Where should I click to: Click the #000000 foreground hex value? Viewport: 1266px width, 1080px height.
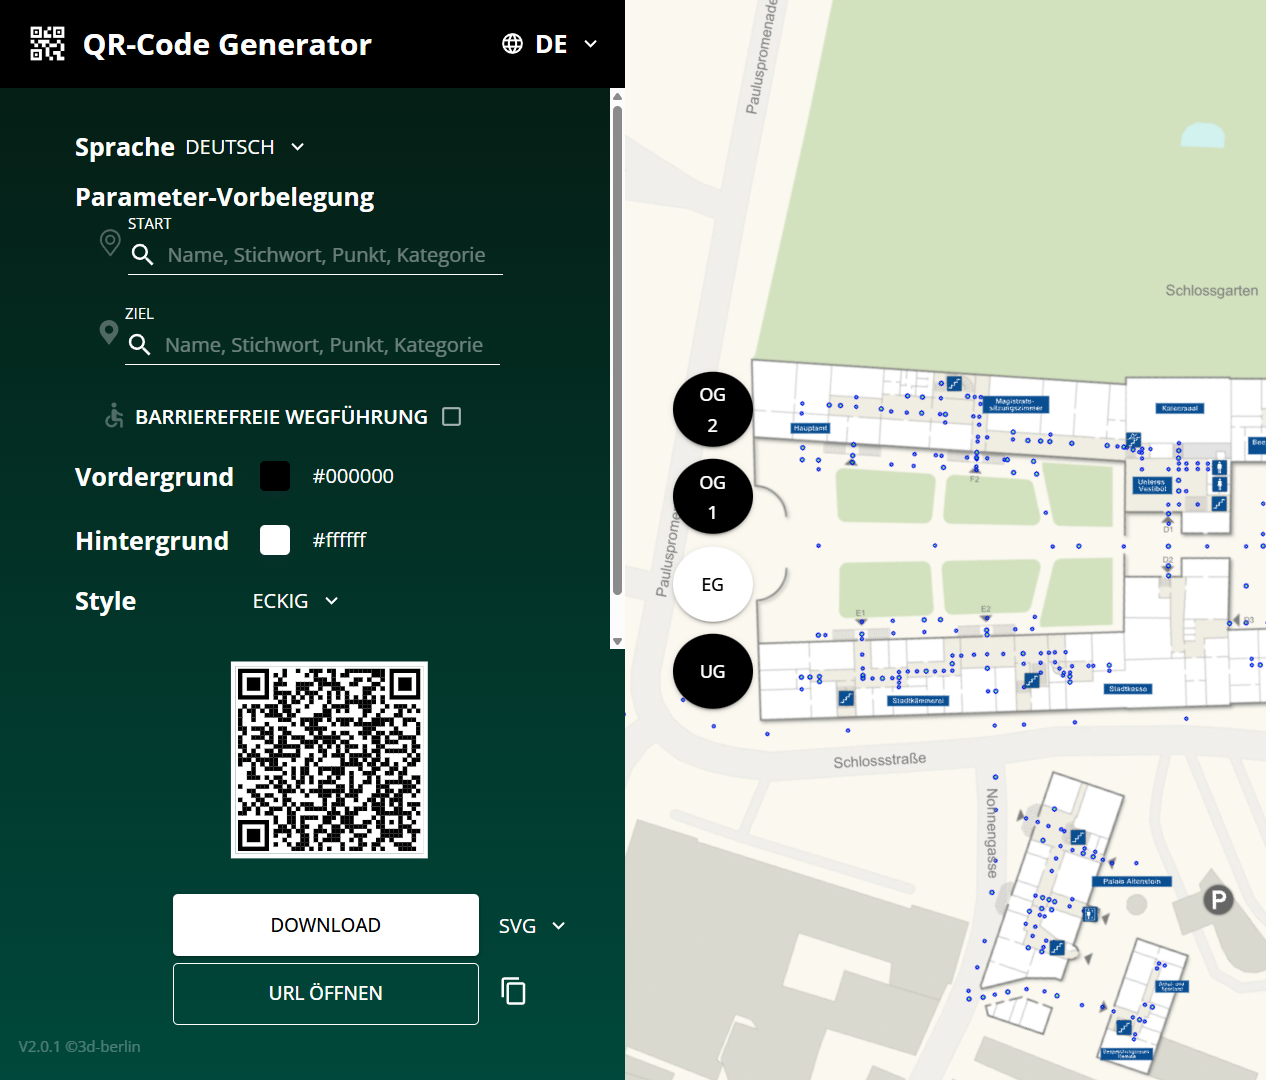pyautogui.click(x=353, y=476)
